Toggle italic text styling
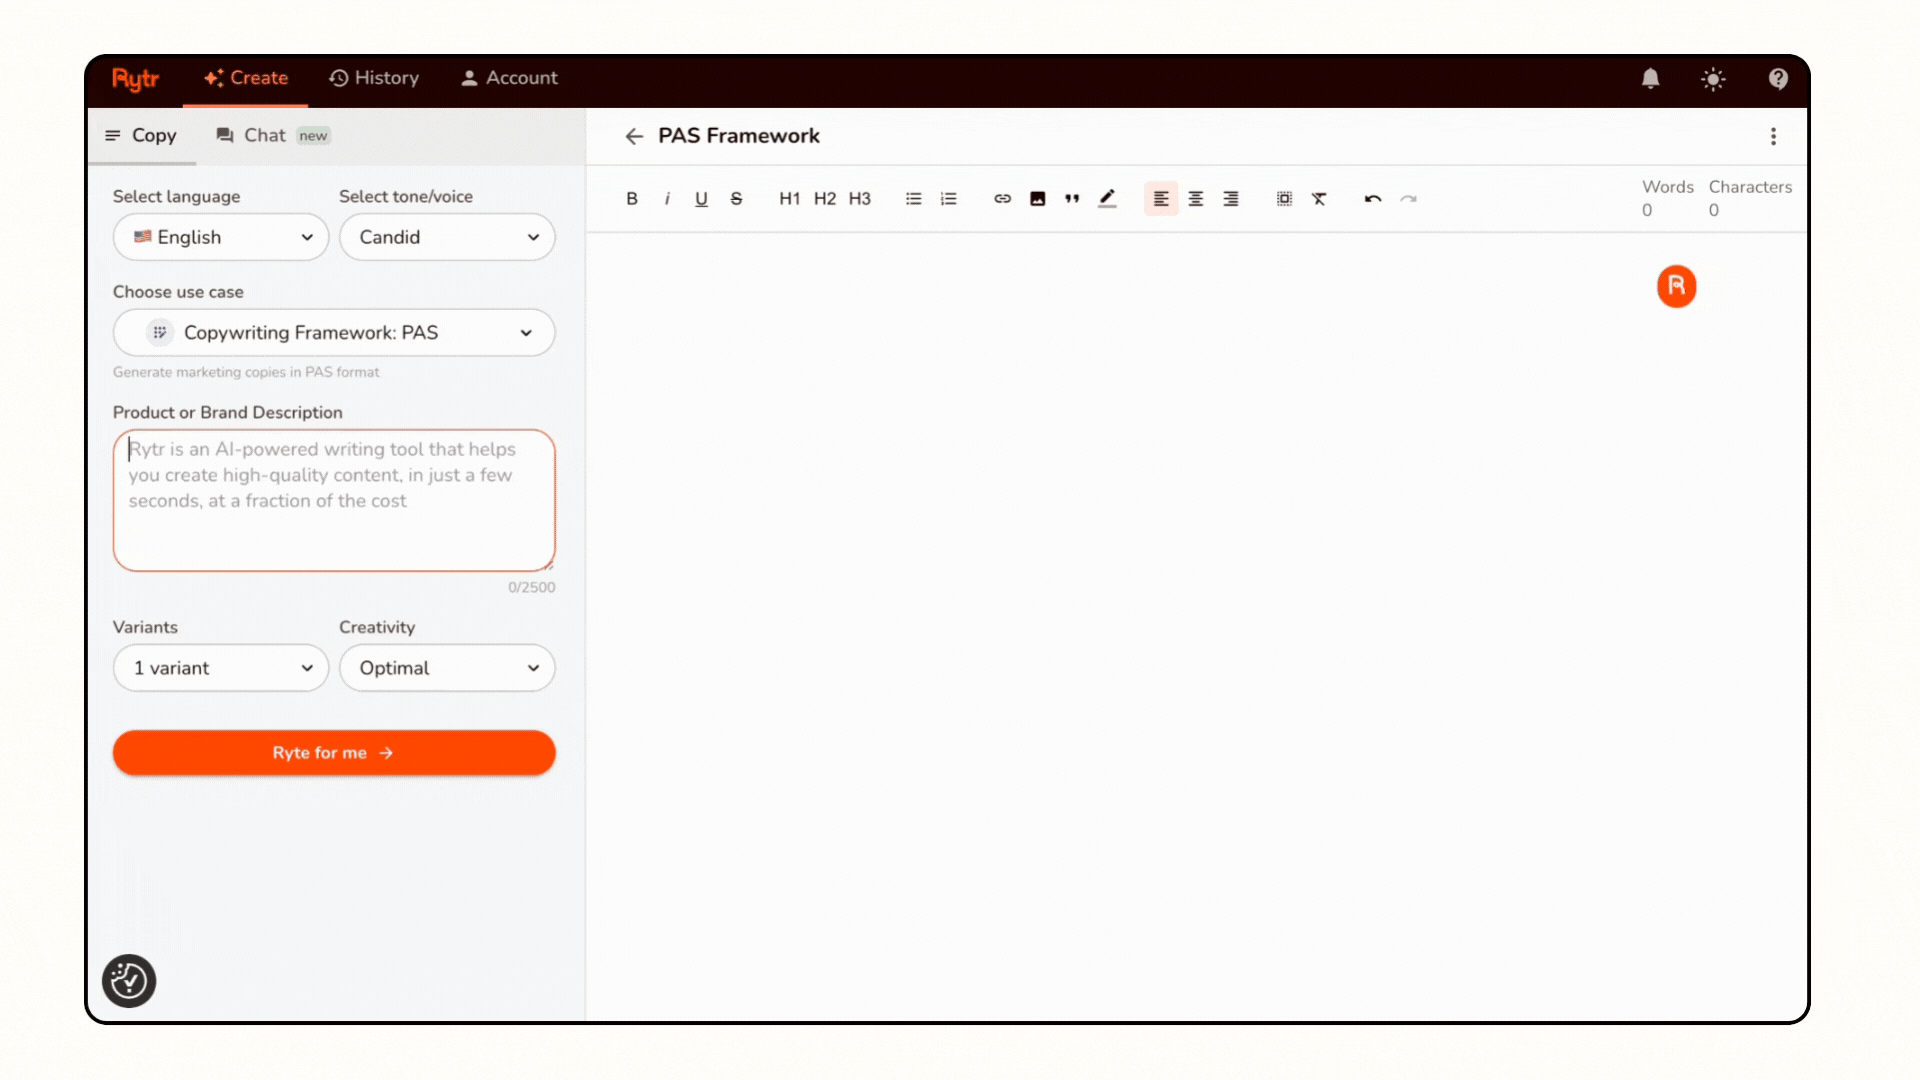The height and width of the screenshot is (1080, 1920). [666, 198]
